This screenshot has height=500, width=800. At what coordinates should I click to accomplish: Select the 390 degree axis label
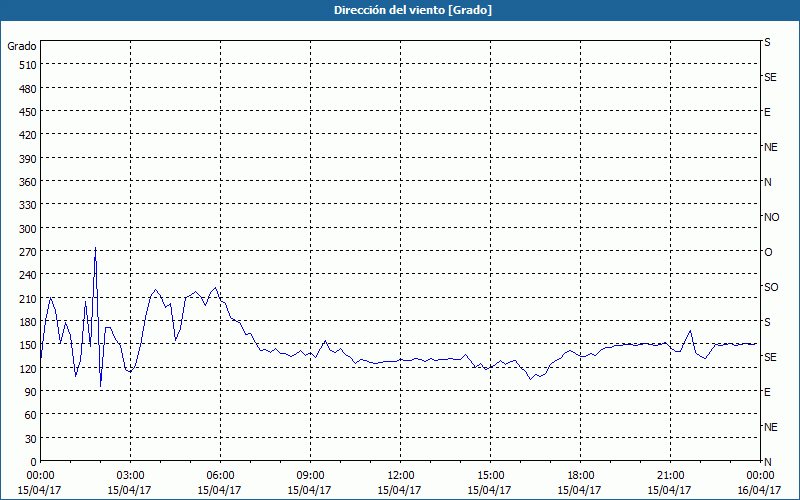[28, 159]
